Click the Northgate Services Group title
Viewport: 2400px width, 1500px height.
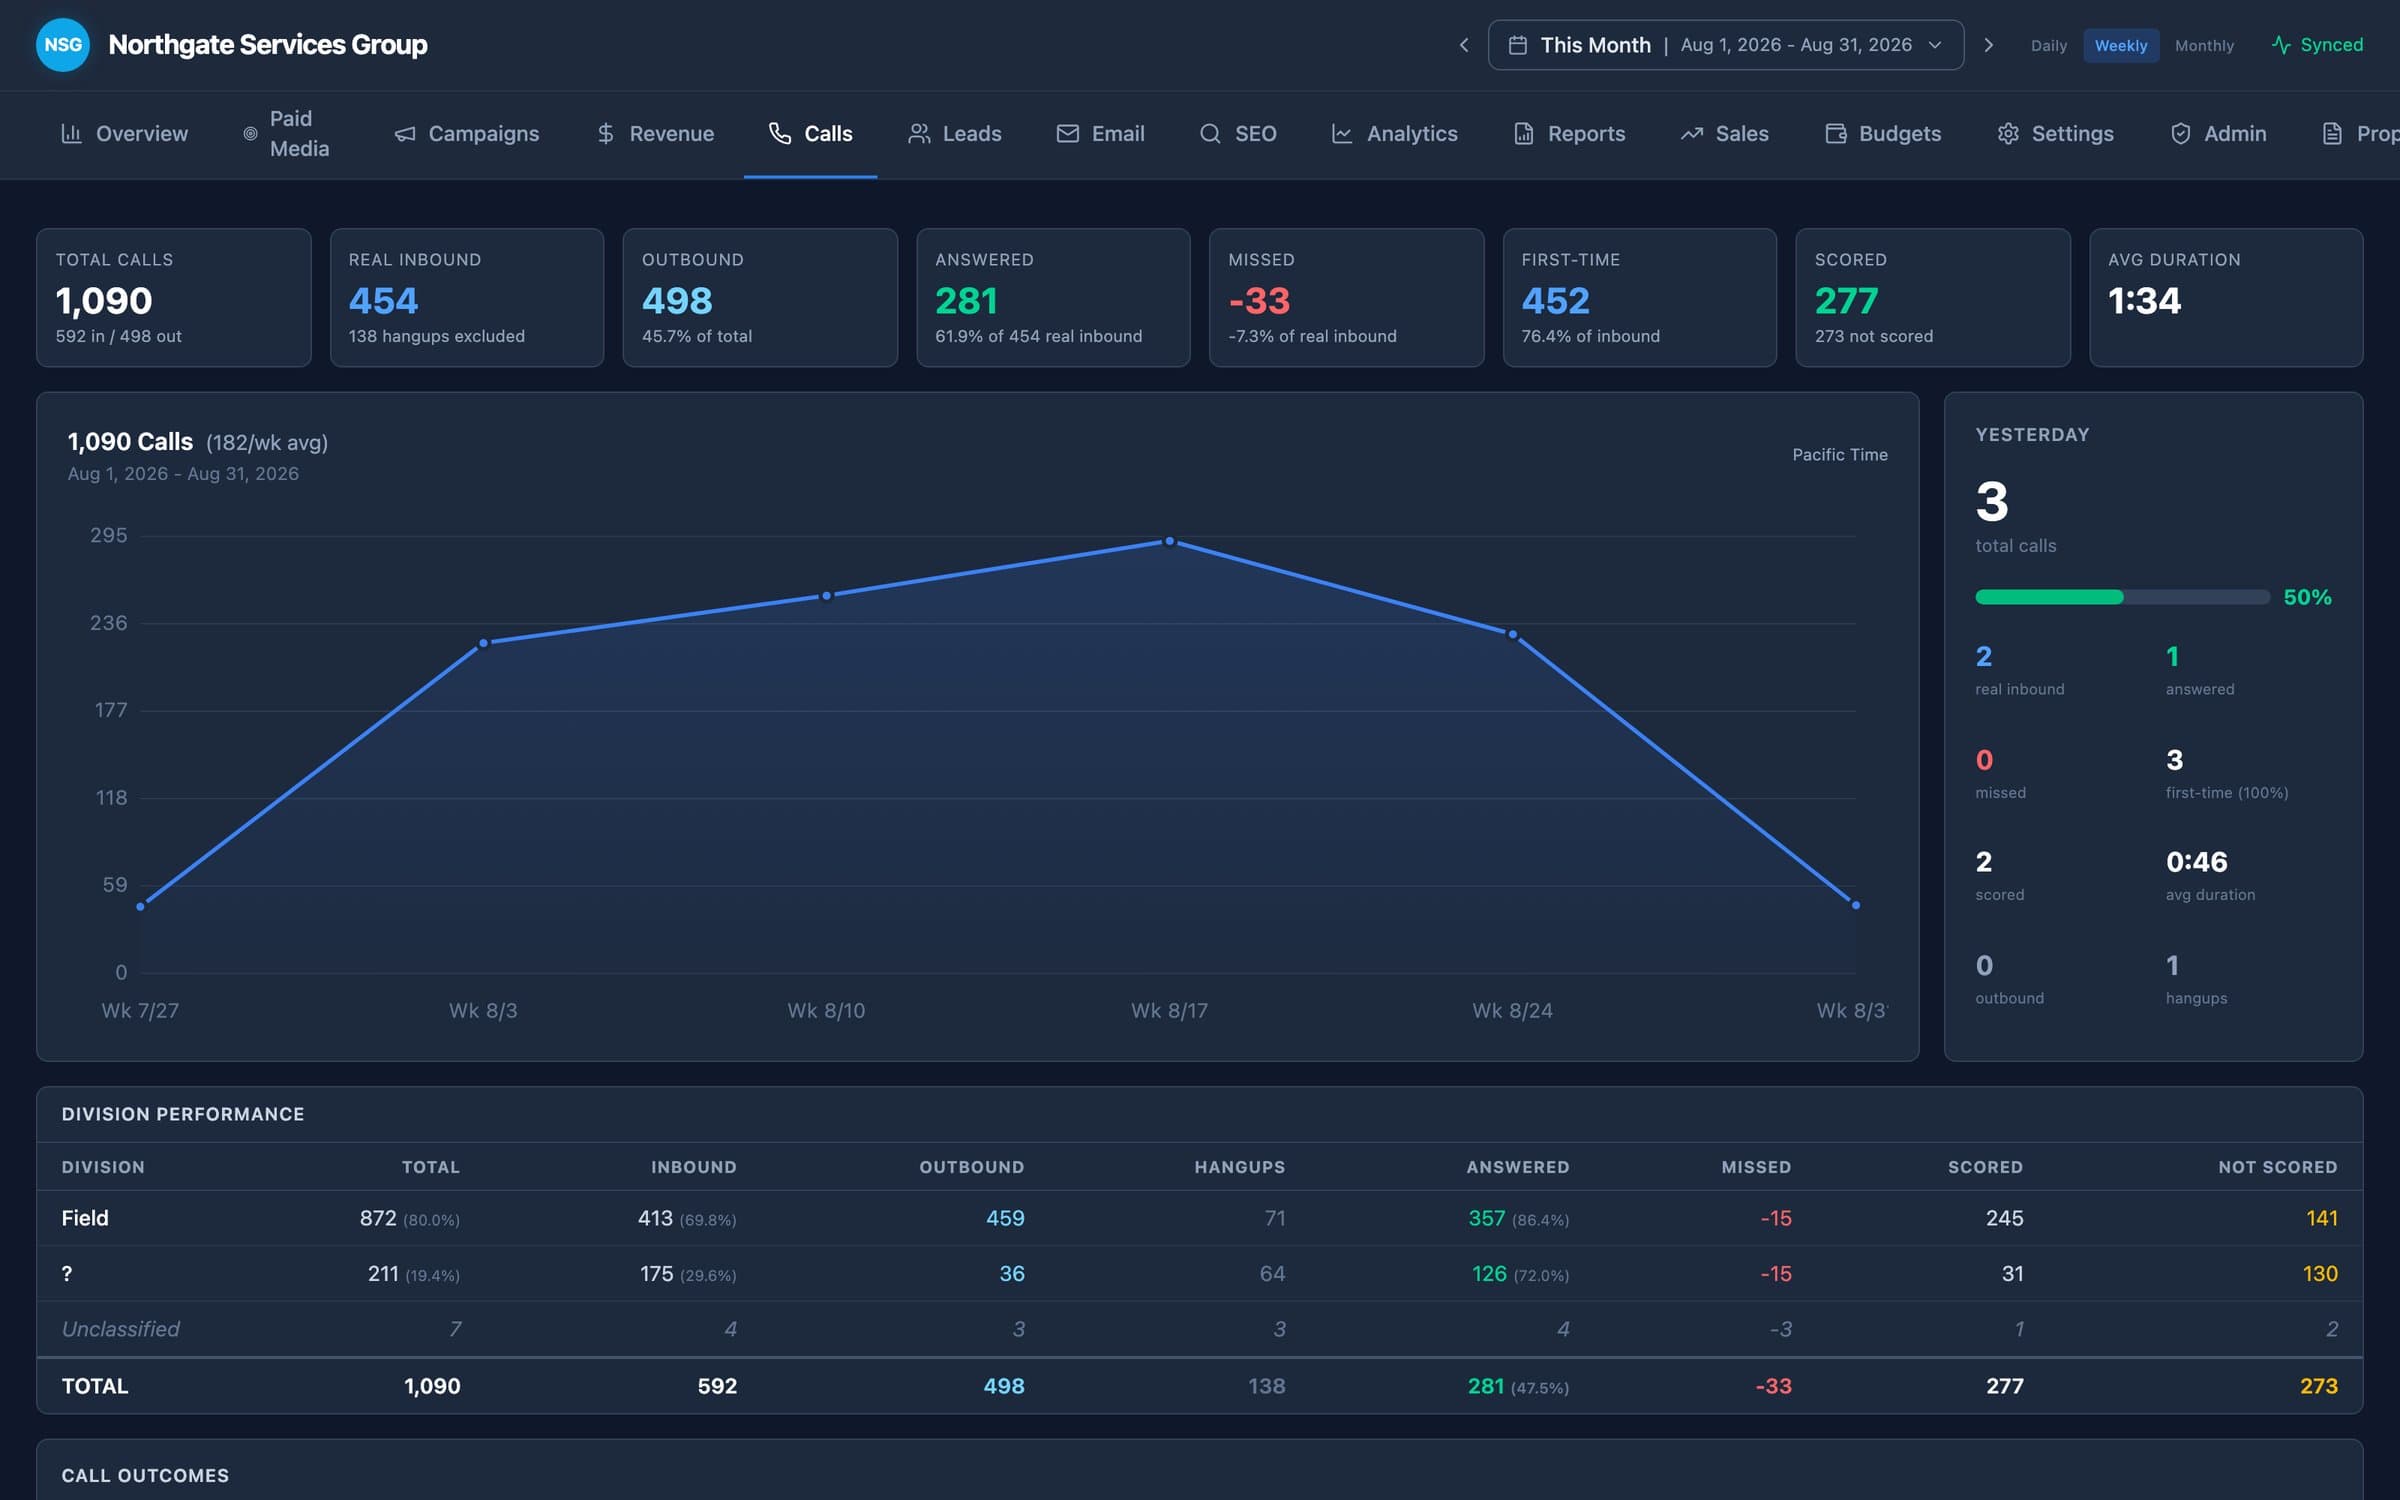[268, 45]
